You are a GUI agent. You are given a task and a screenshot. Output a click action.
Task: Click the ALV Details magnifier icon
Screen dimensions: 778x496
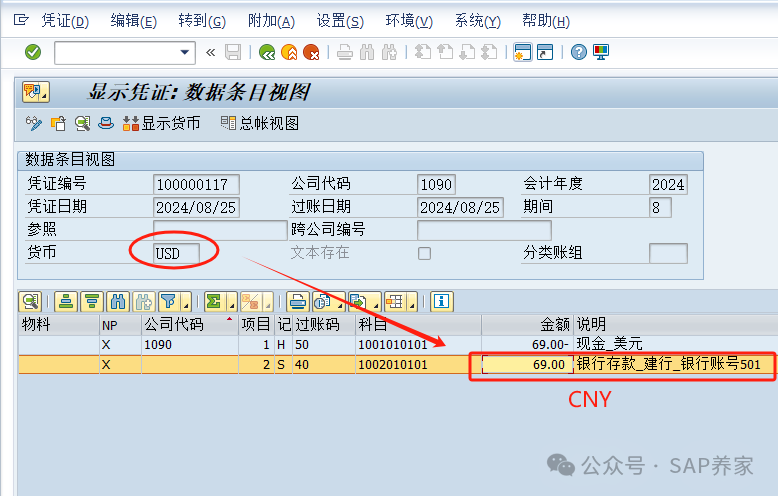point(30,302)
